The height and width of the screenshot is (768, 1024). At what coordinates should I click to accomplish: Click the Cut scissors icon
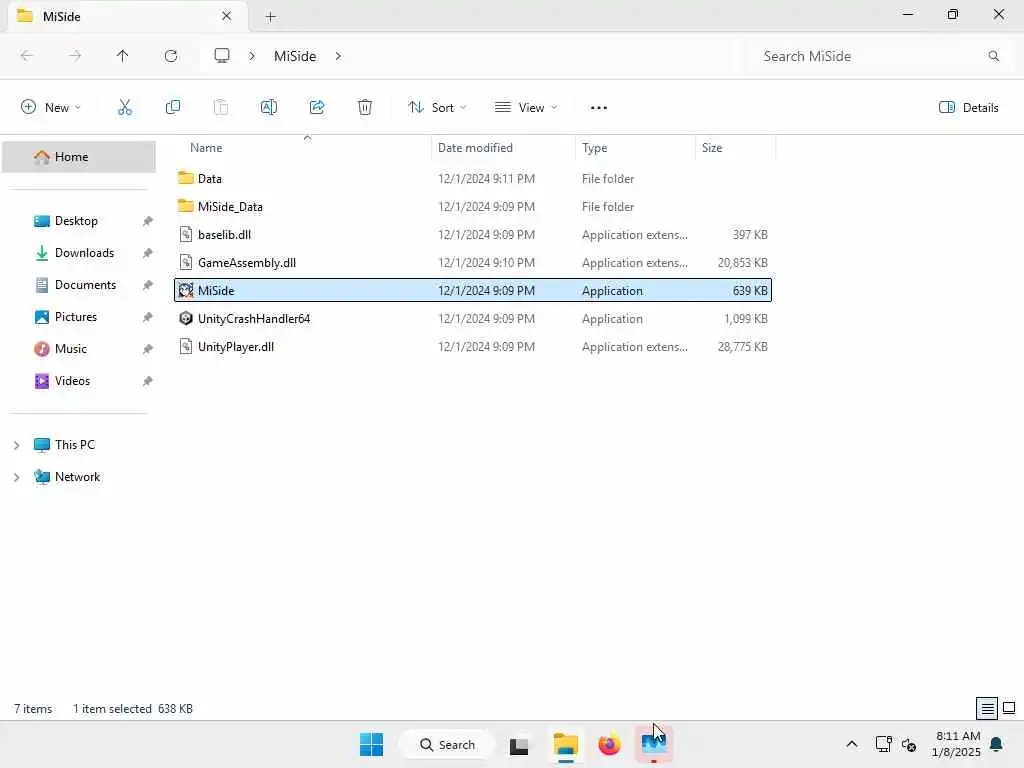coord(124,107)
